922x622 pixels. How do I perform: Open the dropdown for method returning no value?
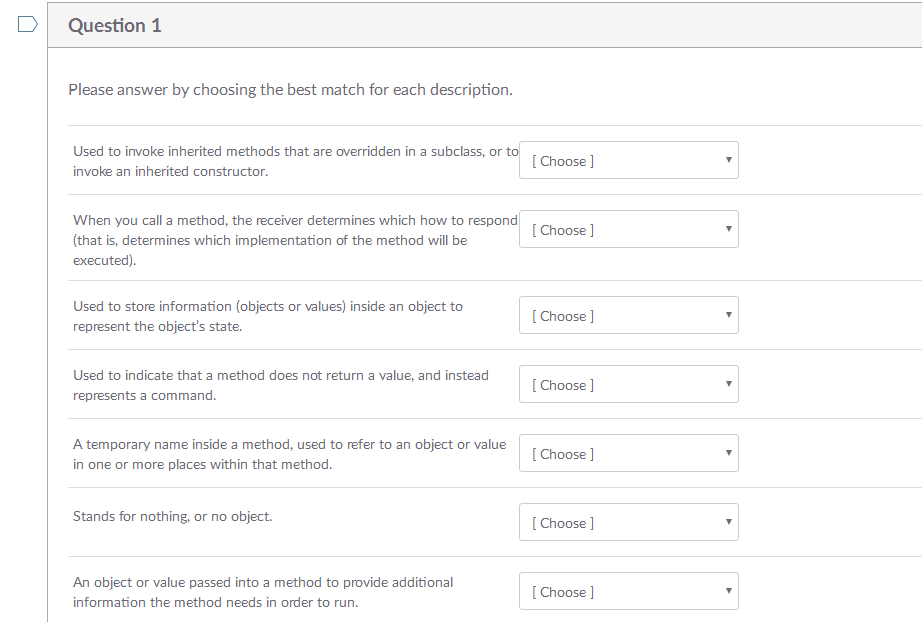tap(628, 384)
